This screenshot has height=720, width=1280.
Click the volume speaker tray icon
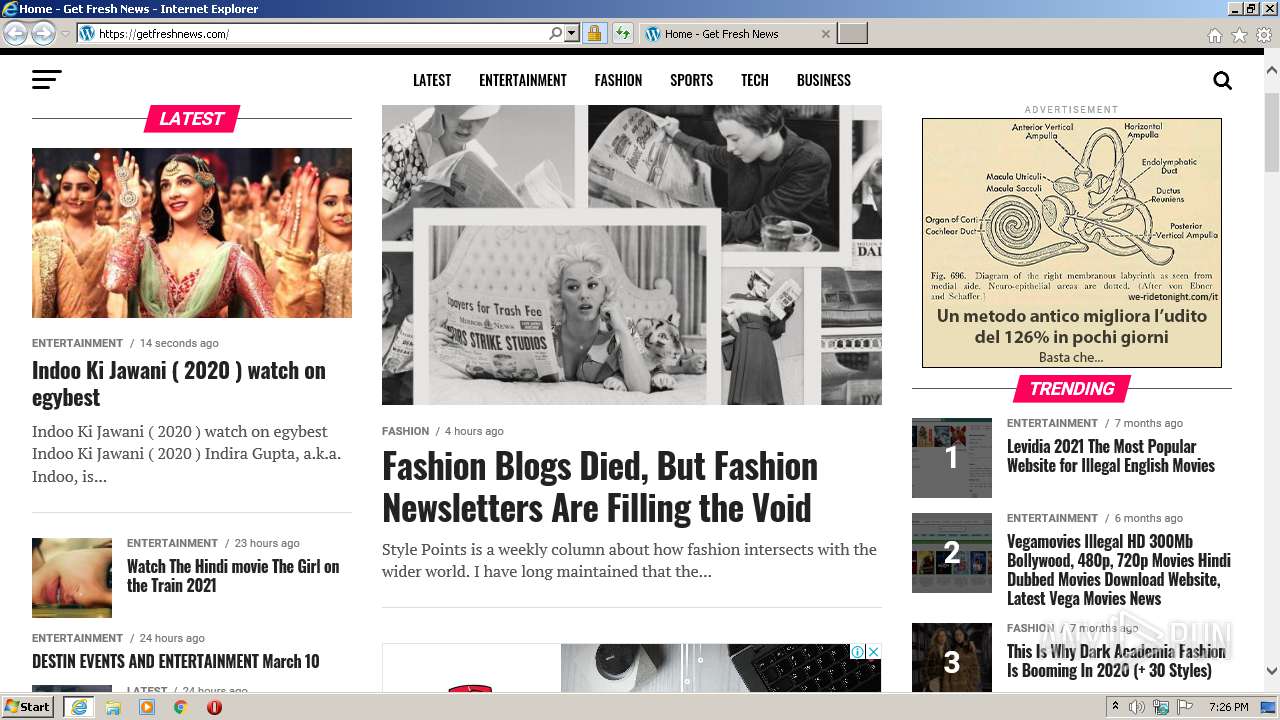1137,707
